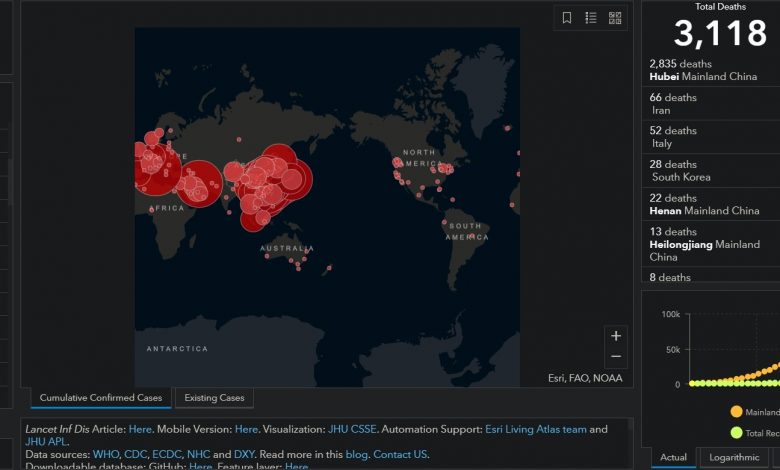Show the map legend list icon
The width and height of the screenshot is (780, 470).
pyautogui.click(x=591, y=18)
